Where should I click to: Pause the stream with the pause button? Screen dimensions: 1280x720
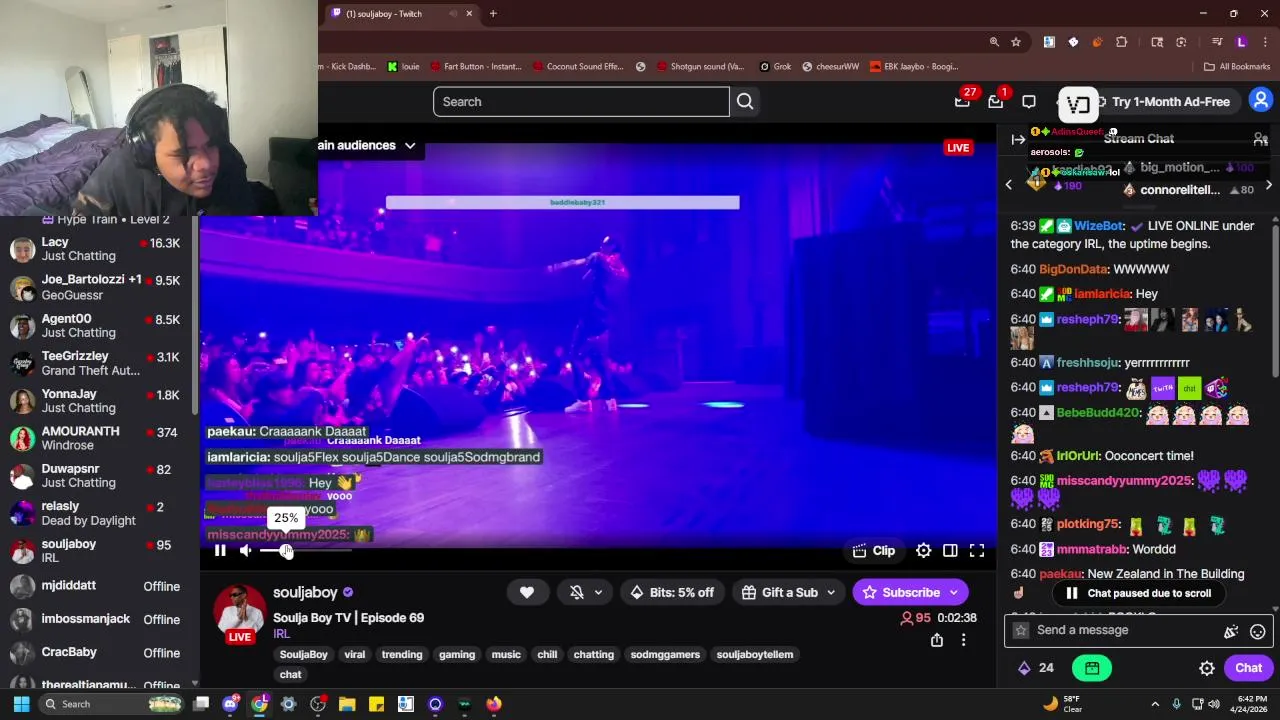220,550
